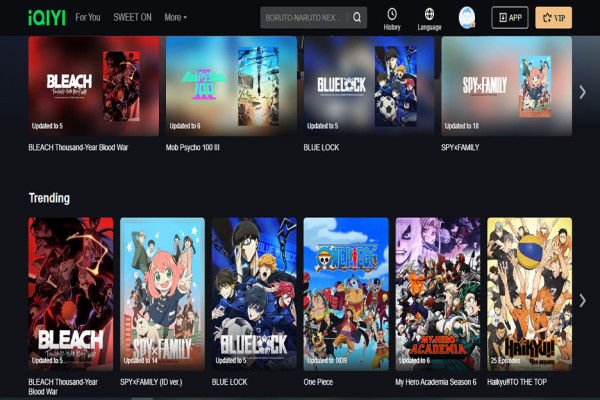Click the magnifier search icon
This screenshot has width=600, height=400.
[x=357, y=17]
